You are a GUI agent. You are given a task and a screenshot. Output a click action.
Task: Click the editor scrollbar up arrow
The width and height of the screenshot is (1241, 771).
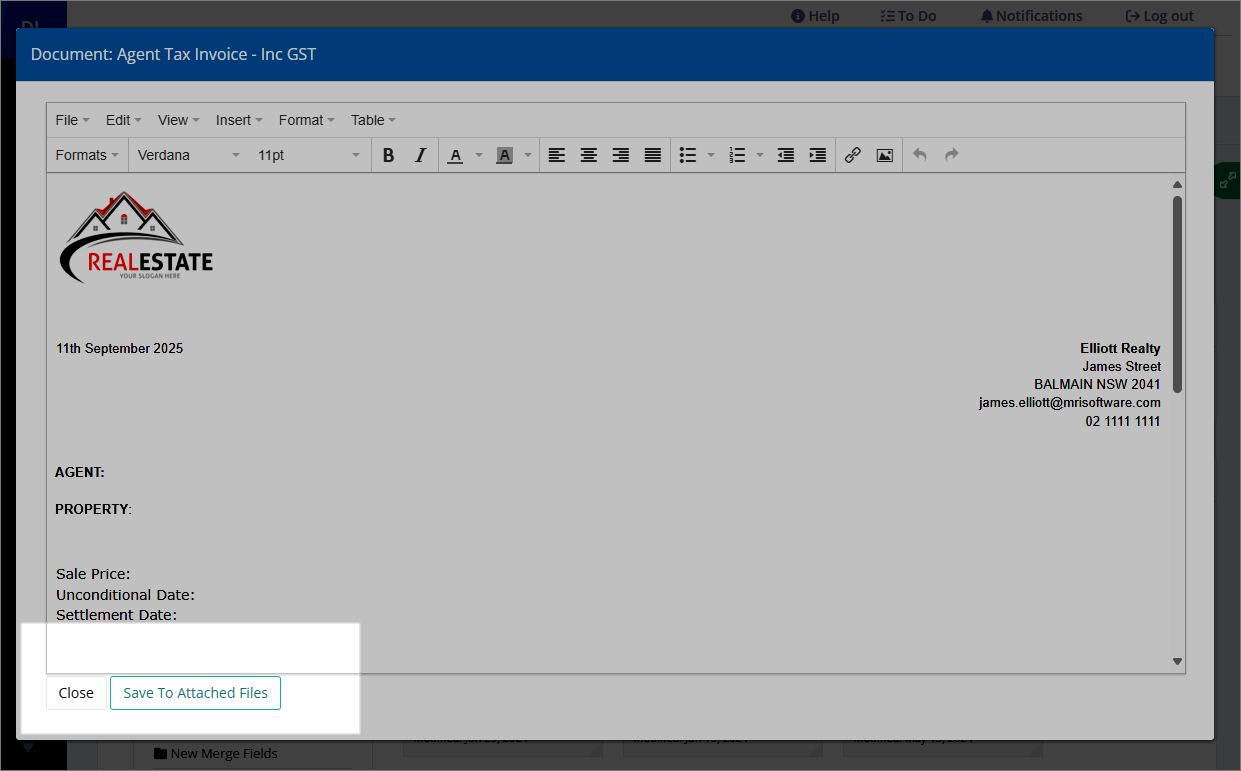(x=1177, y=184)
